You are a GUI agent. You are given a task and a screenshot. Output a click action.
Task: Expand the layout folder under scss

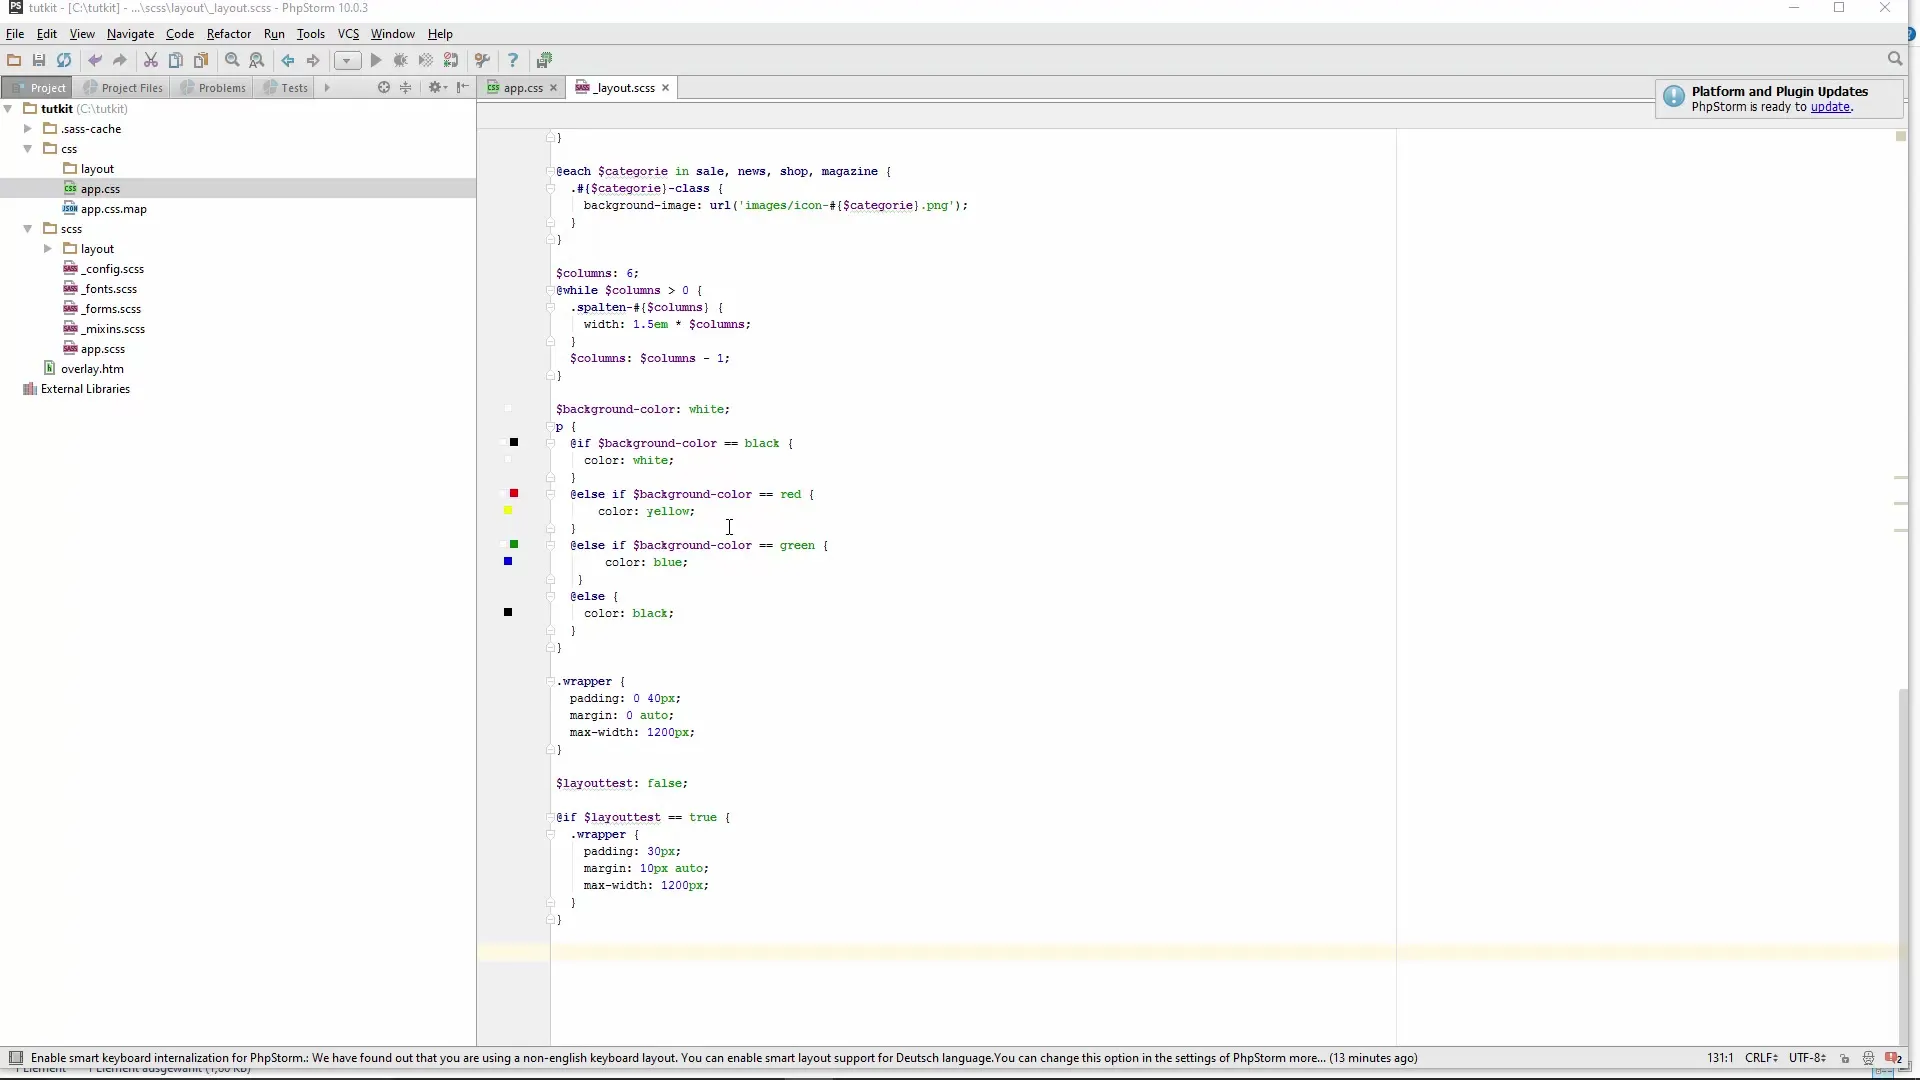coord(48,249)
